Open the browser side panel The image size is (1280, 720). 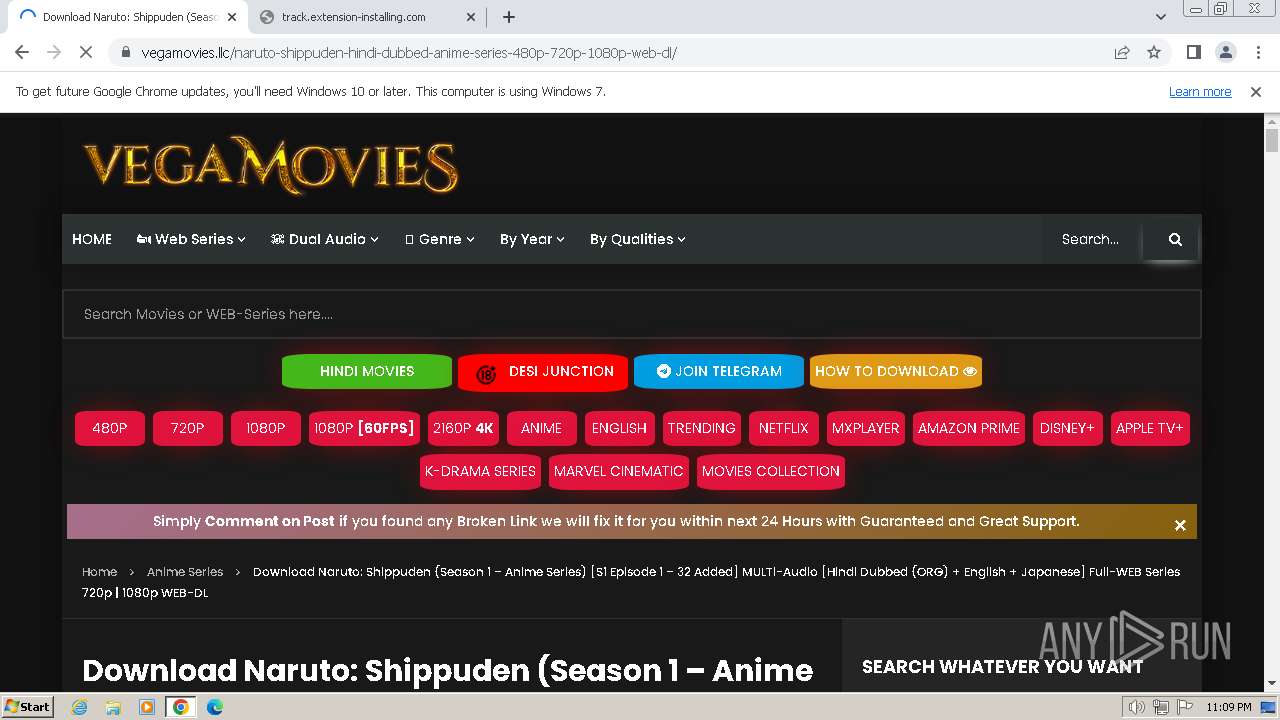tap(1193, 52)
